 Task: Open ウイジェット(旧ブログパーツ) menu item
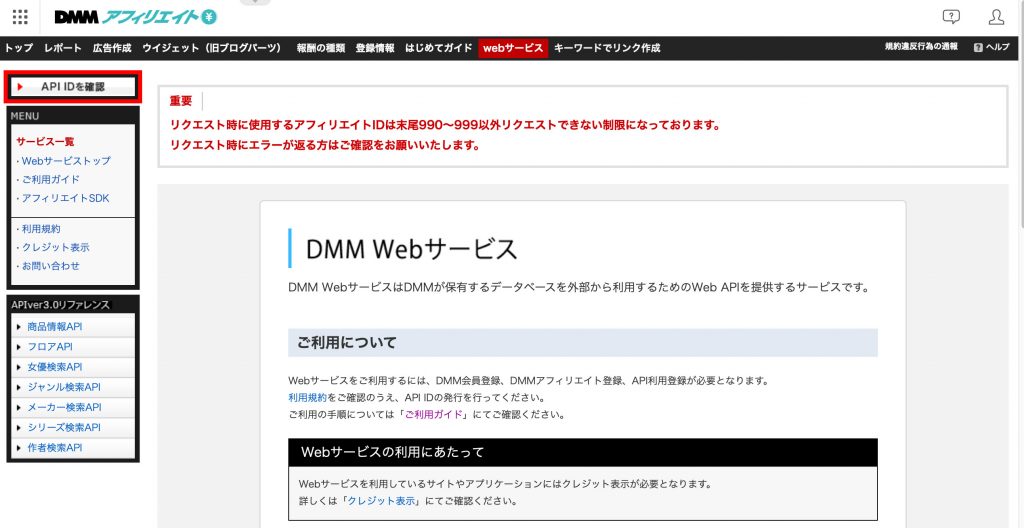[x=213, y=48]
